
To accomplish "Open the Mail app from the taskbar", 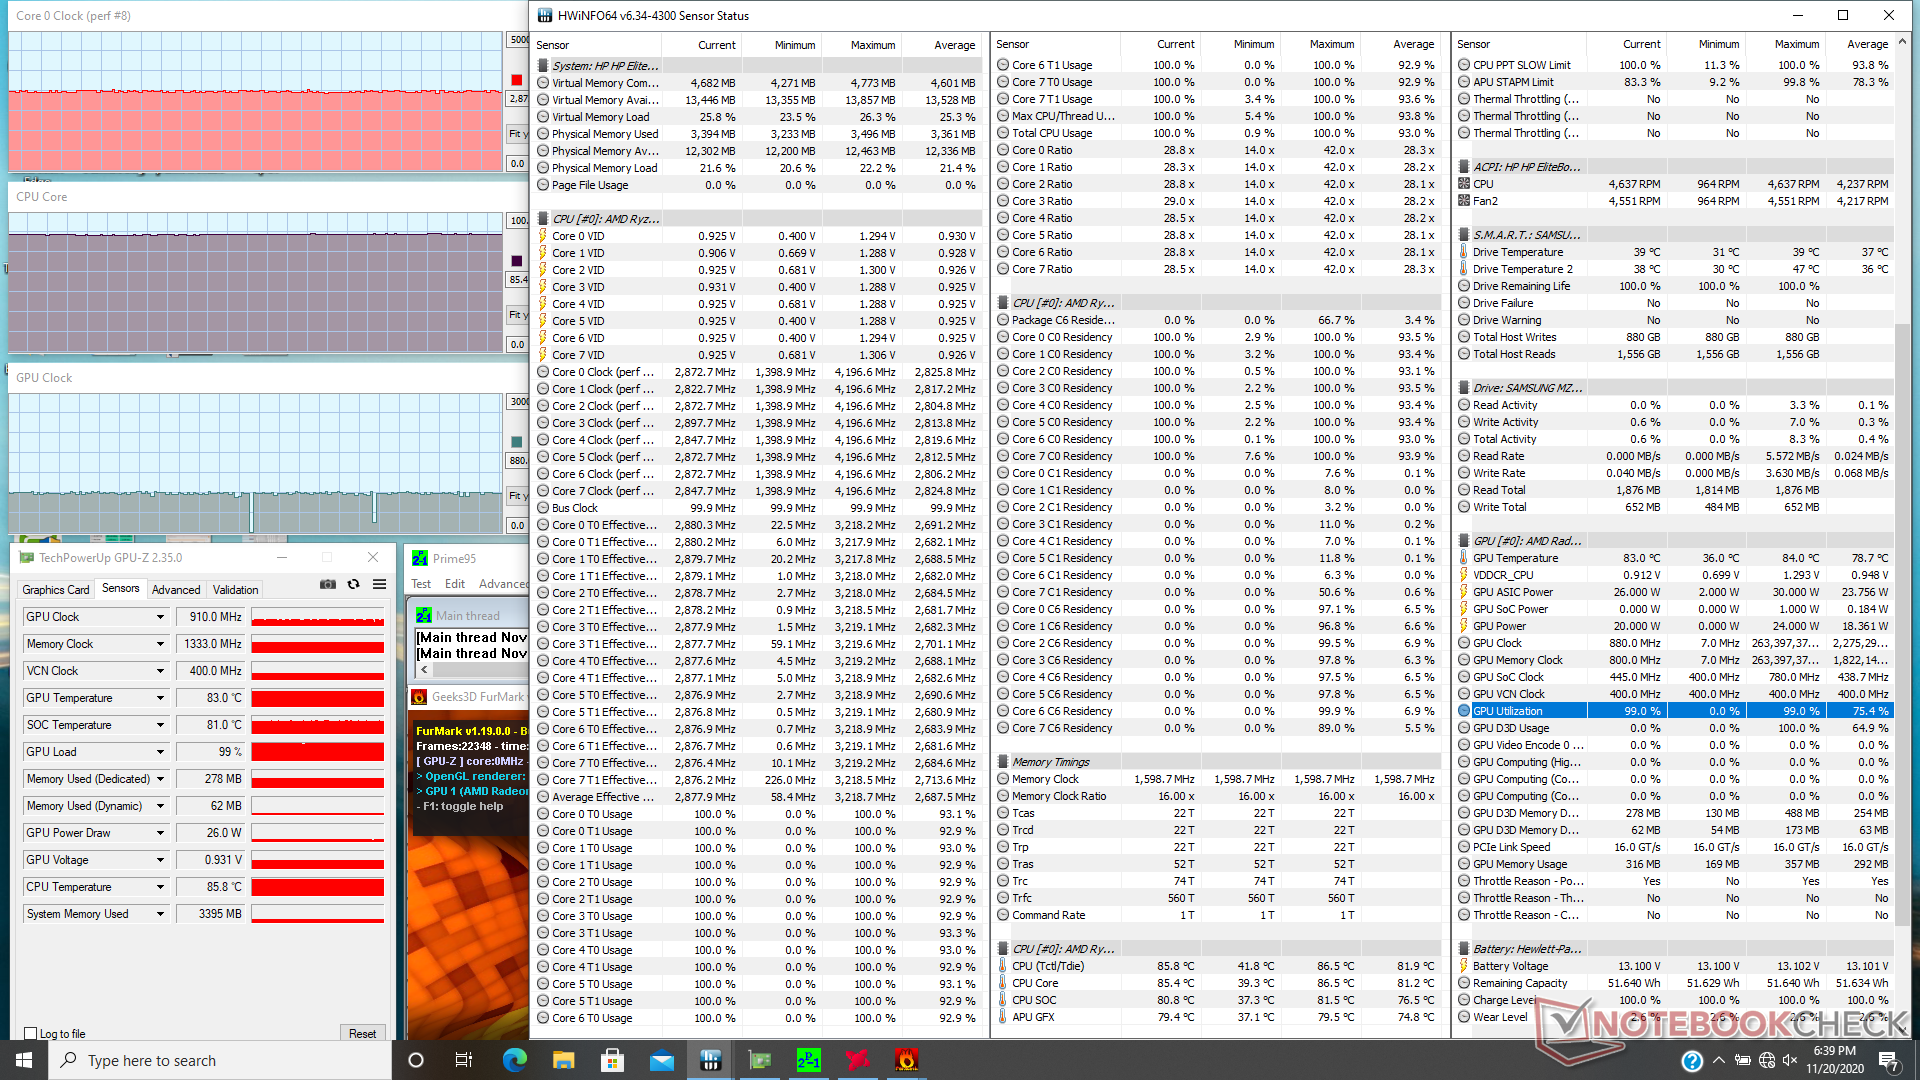I will [x=661, y=1060].
